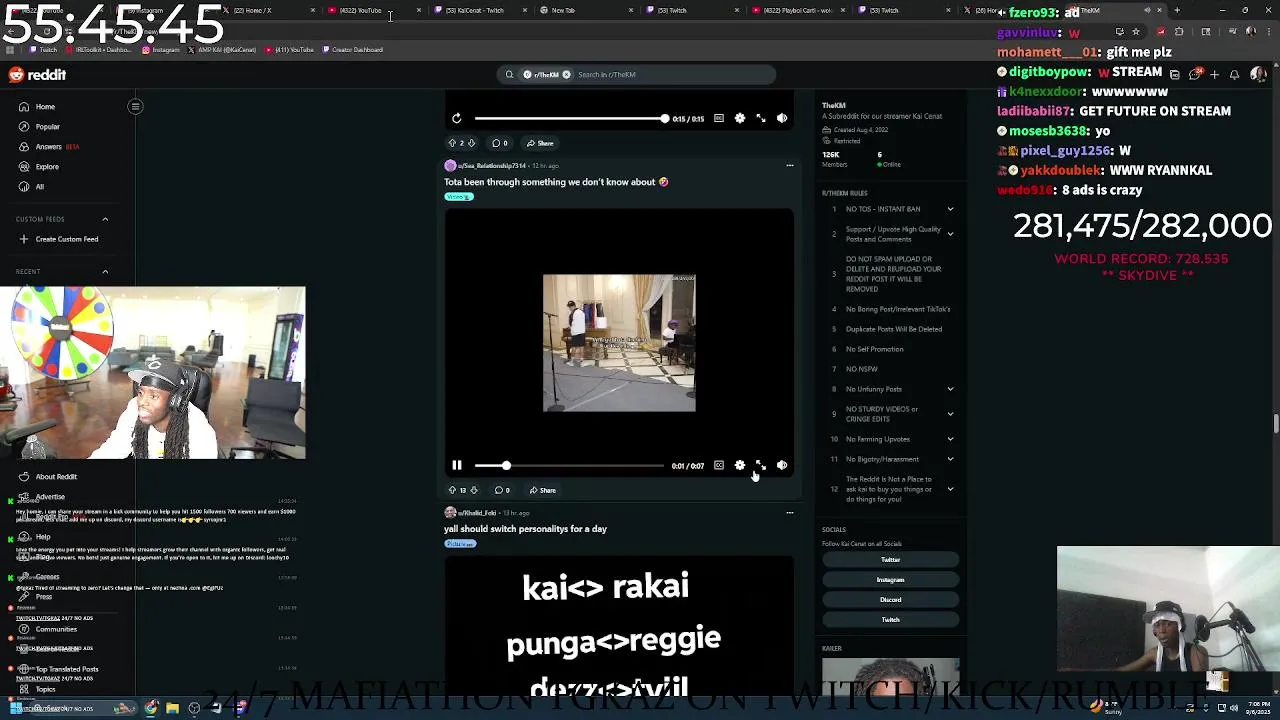The image size is (1280, 720).
Task: Fullscreen the 0:07 video
Action: point(761,465)
